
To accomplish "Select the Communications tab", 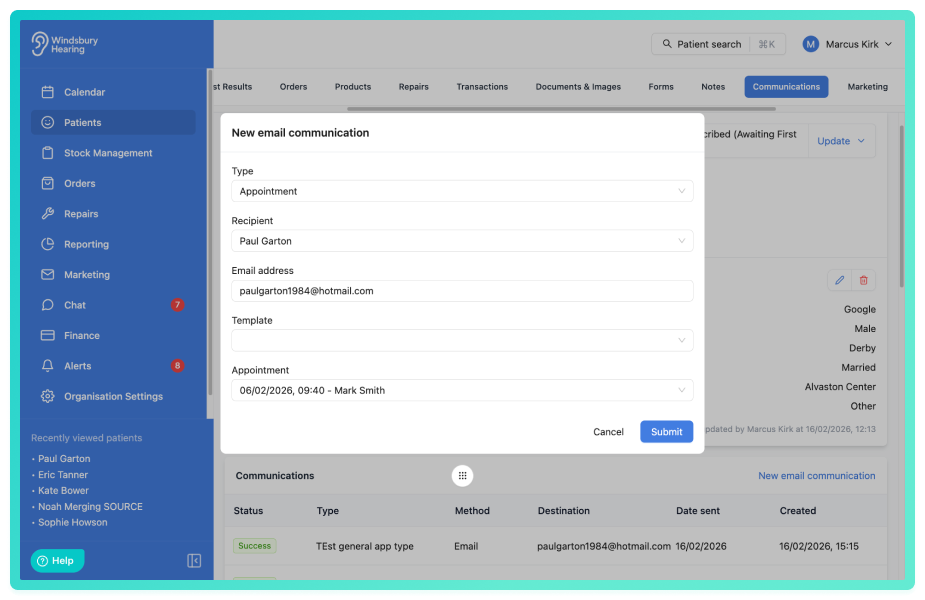I will coord(786,87).
